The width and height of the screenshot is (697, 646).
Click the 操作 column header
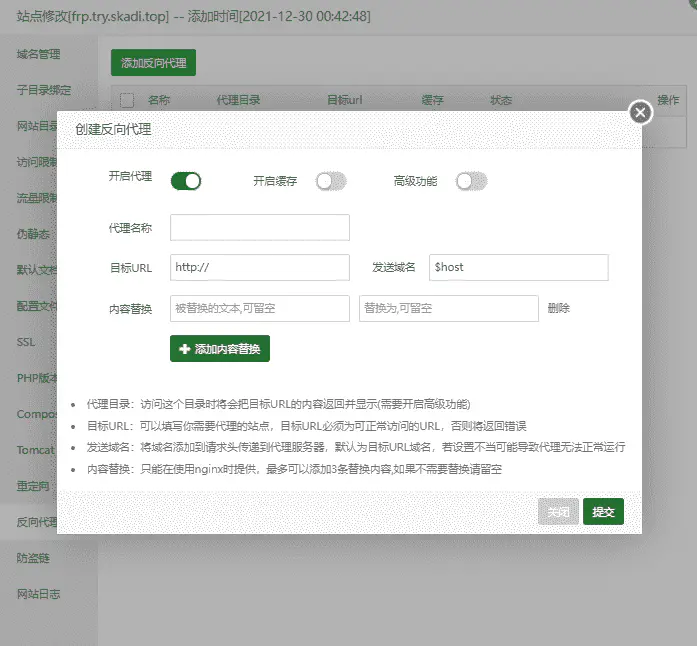tap(668, 100)
